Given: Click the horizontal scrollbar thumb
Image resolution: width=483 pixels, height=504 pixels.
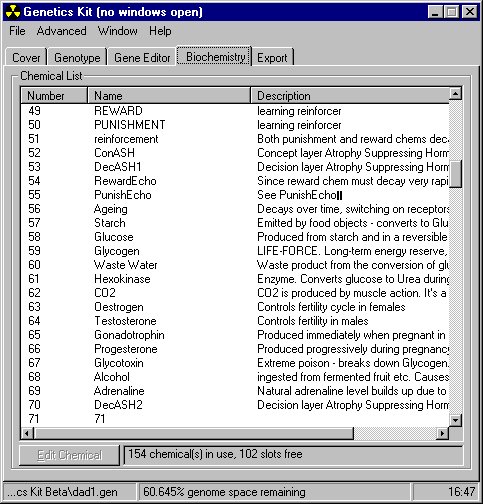Looking at the screenshot, I should (x=194, y=433).
